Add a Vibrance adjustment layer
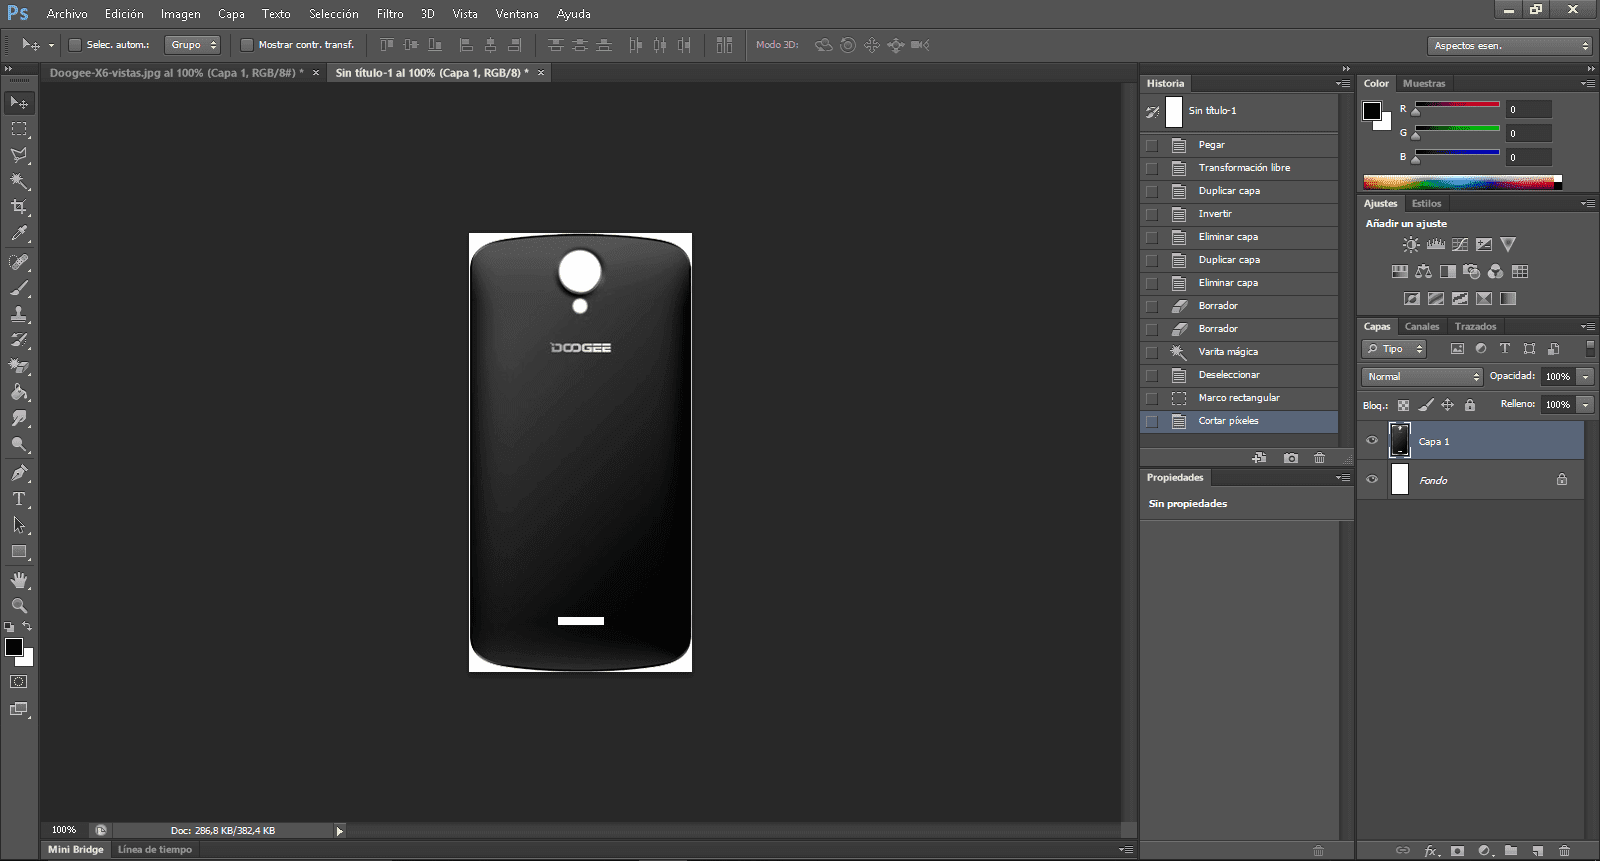Screen dimensions: 1600x861 pyautogui.click(x=1508, y=244)
